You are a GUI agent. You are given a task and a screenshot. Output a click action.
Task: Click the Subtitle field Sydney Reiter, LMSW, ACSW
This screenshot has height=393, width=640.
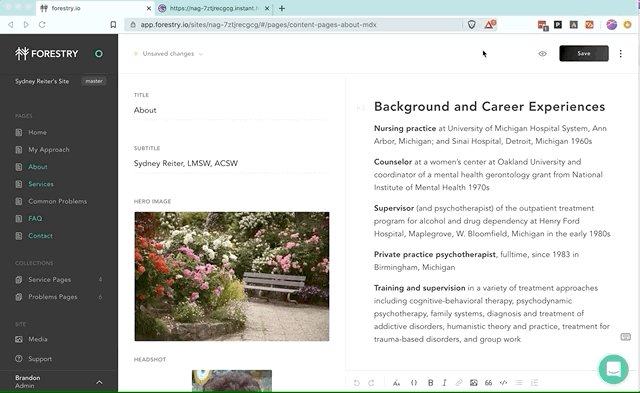tap(231, 163)
